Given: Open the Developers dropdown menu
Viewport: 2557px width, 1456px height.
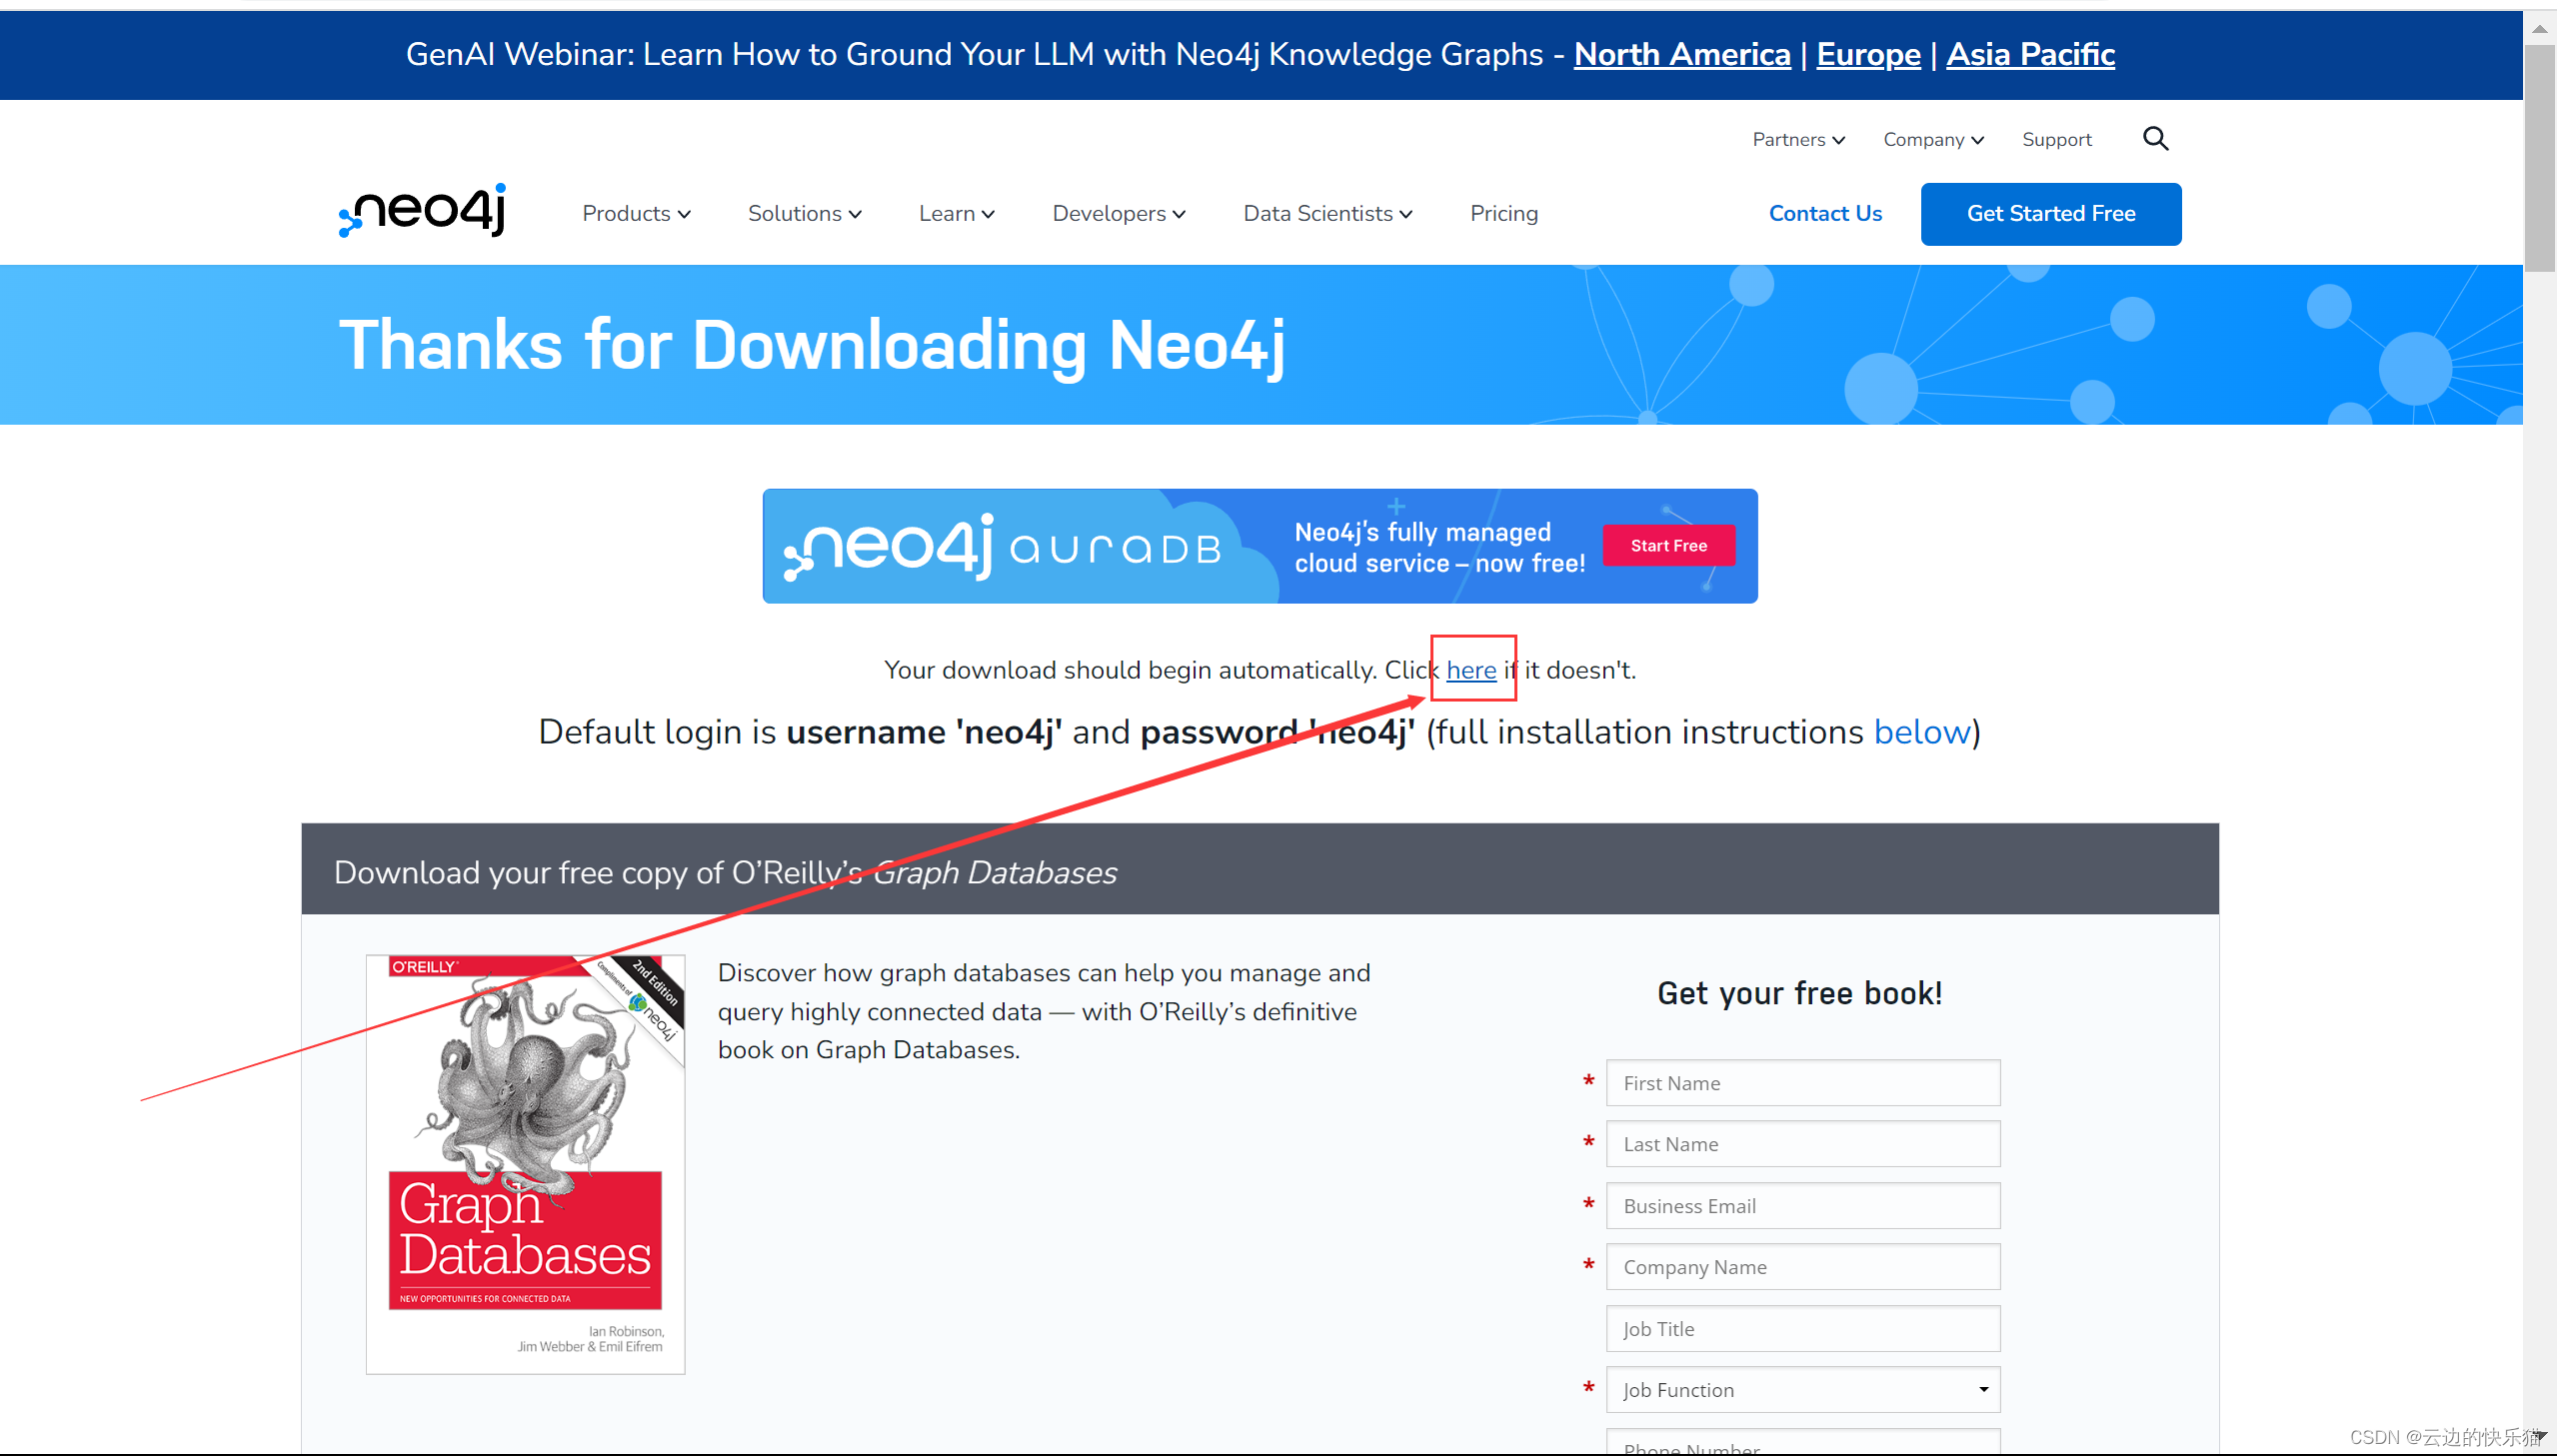Looking at the screenshot, I should (1118, 214).
